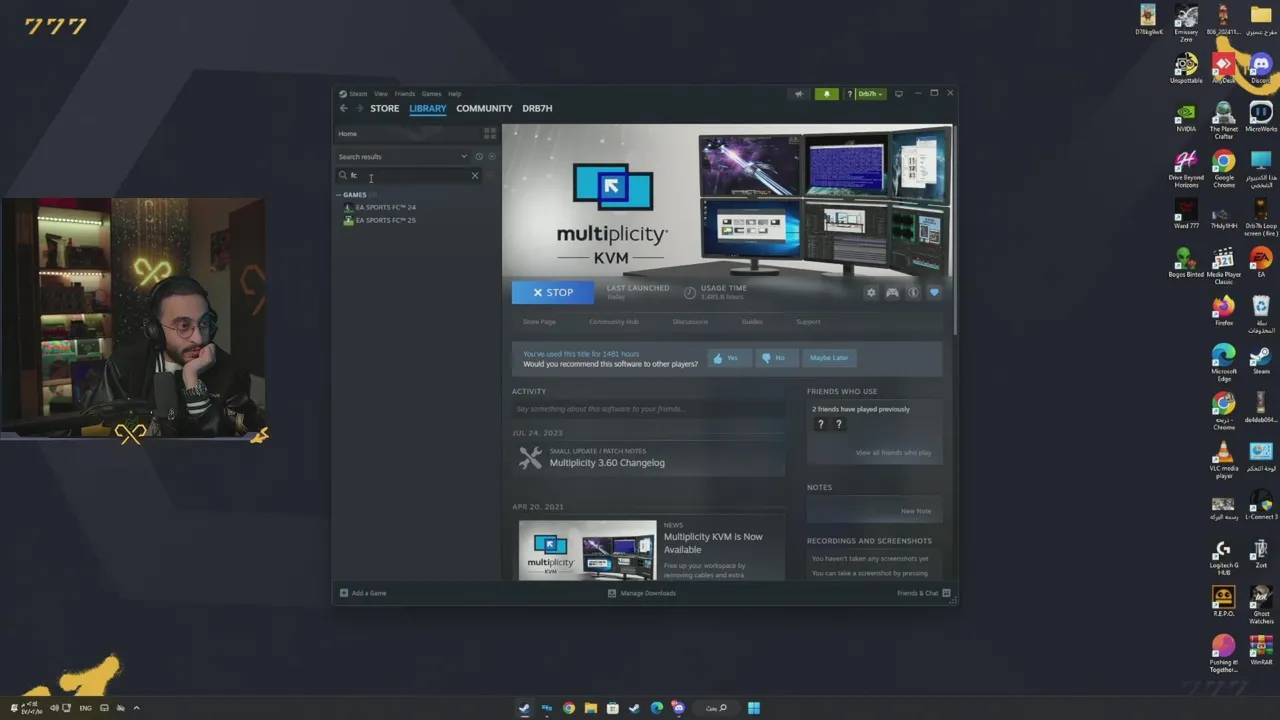
Task: Clear the library search with X
Action: (x=475, y=175)
